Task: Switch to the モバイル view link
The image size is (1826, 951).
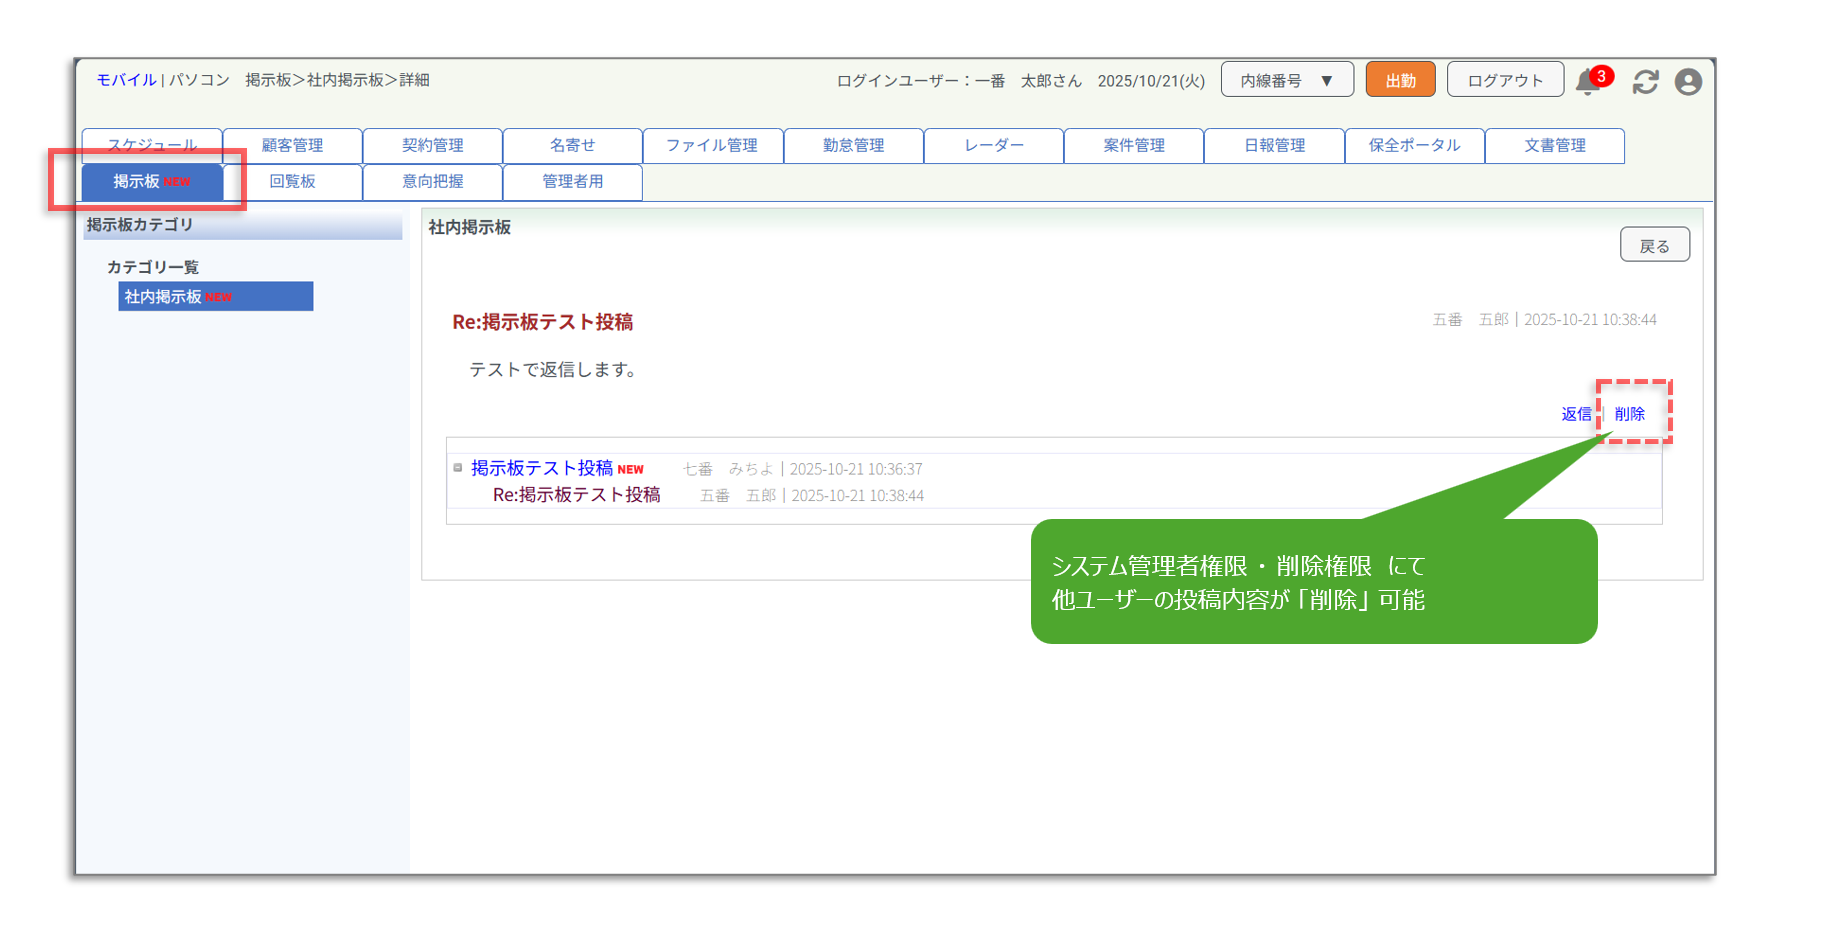Action: coord(126,80)
